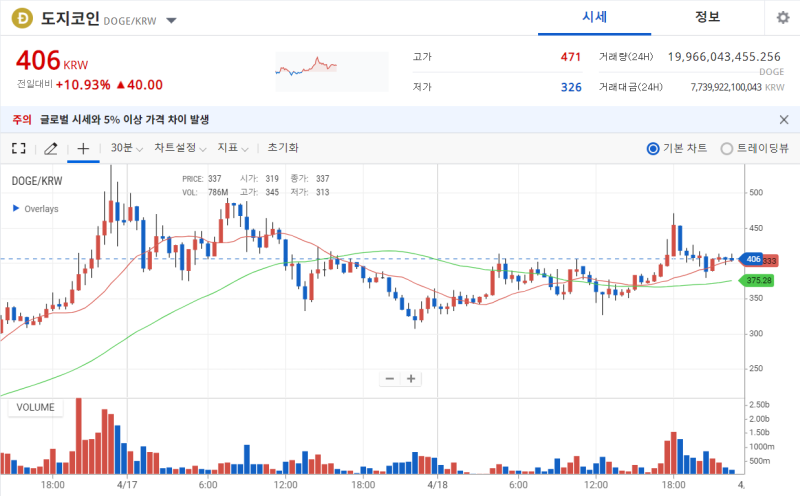Click the green 375.28 moving average tag
The width and height of the screenshot is (800, 496).
tap(757, 280)
